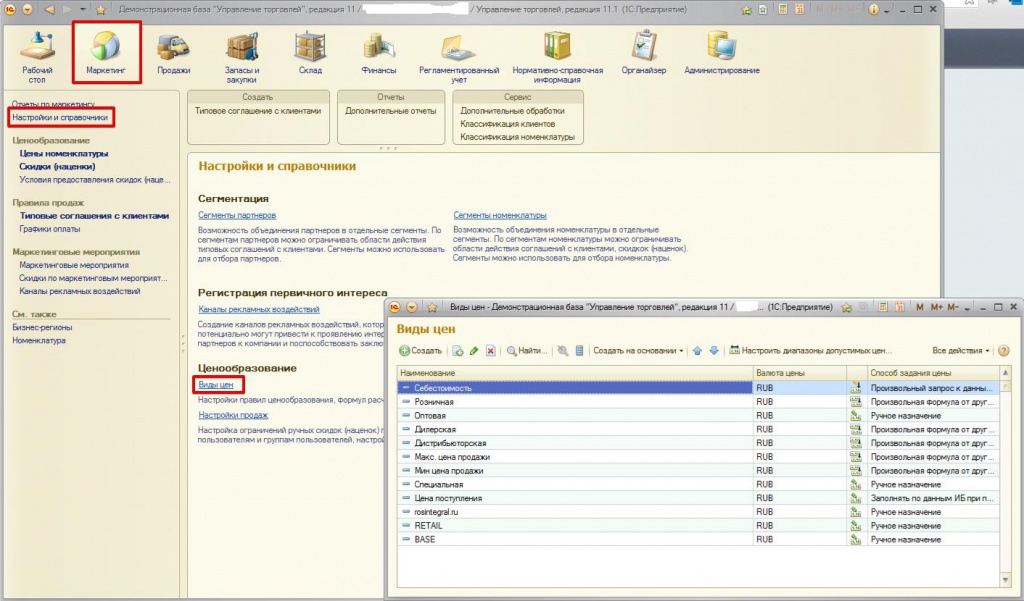1024x601 pixels.
Task: Open Нормативно-справочная информация section
Action: pos(557,57)
